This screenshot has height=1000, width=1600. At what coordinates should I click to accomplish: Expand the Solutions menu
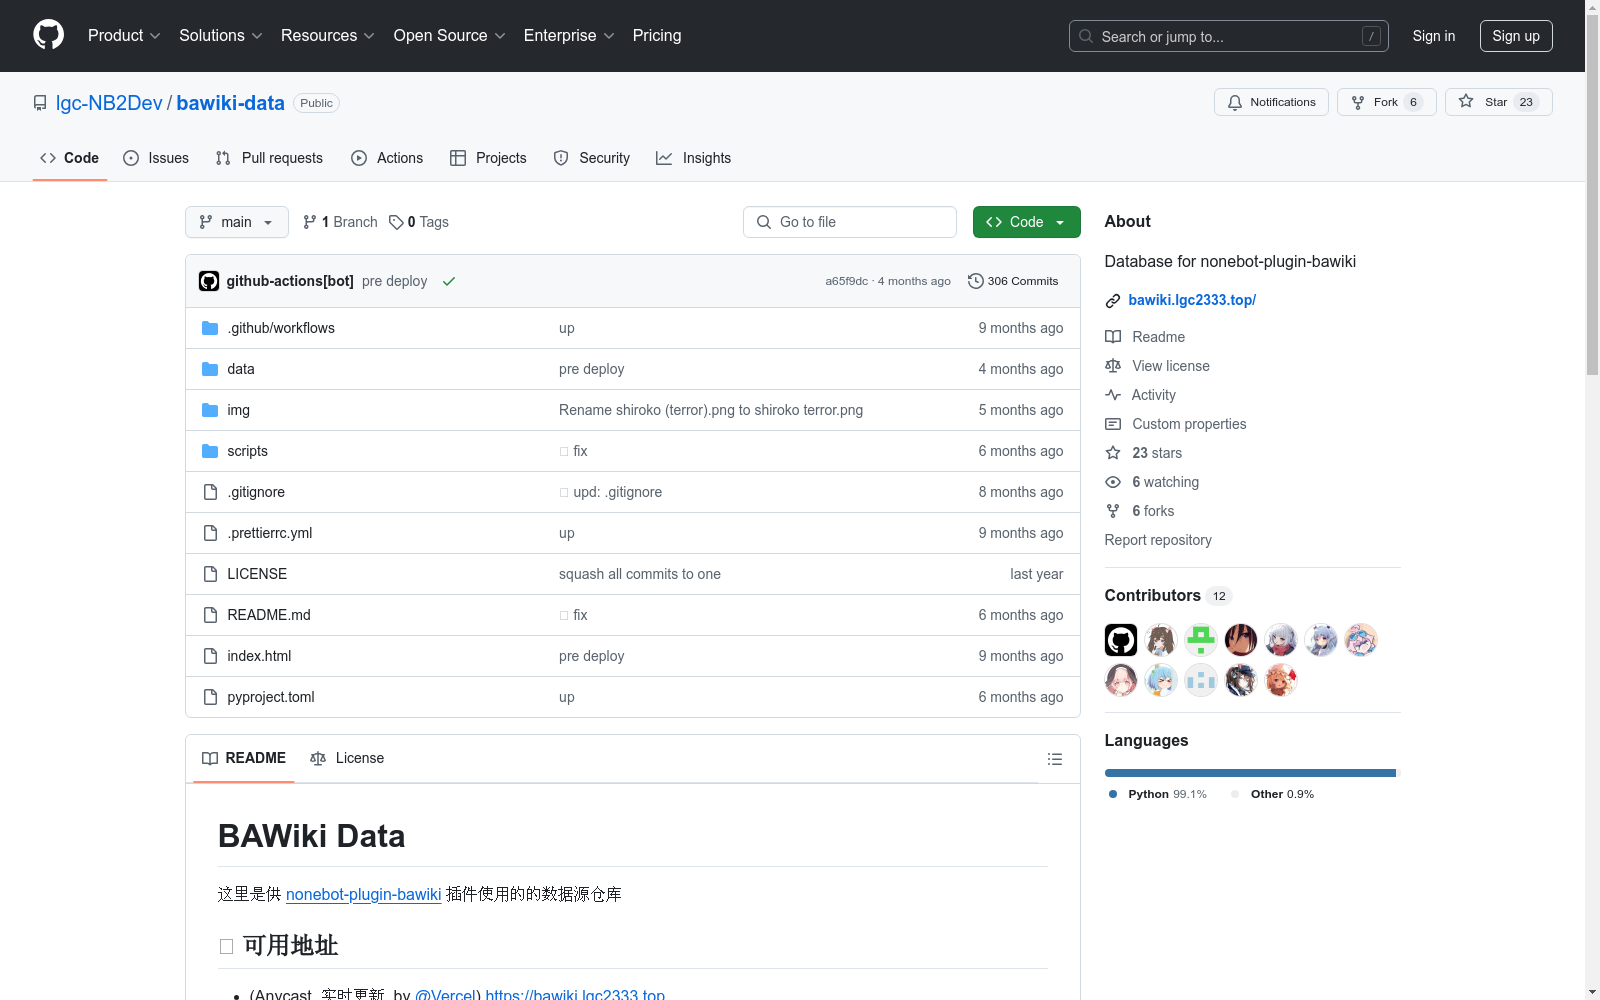(x=221, y=36)
